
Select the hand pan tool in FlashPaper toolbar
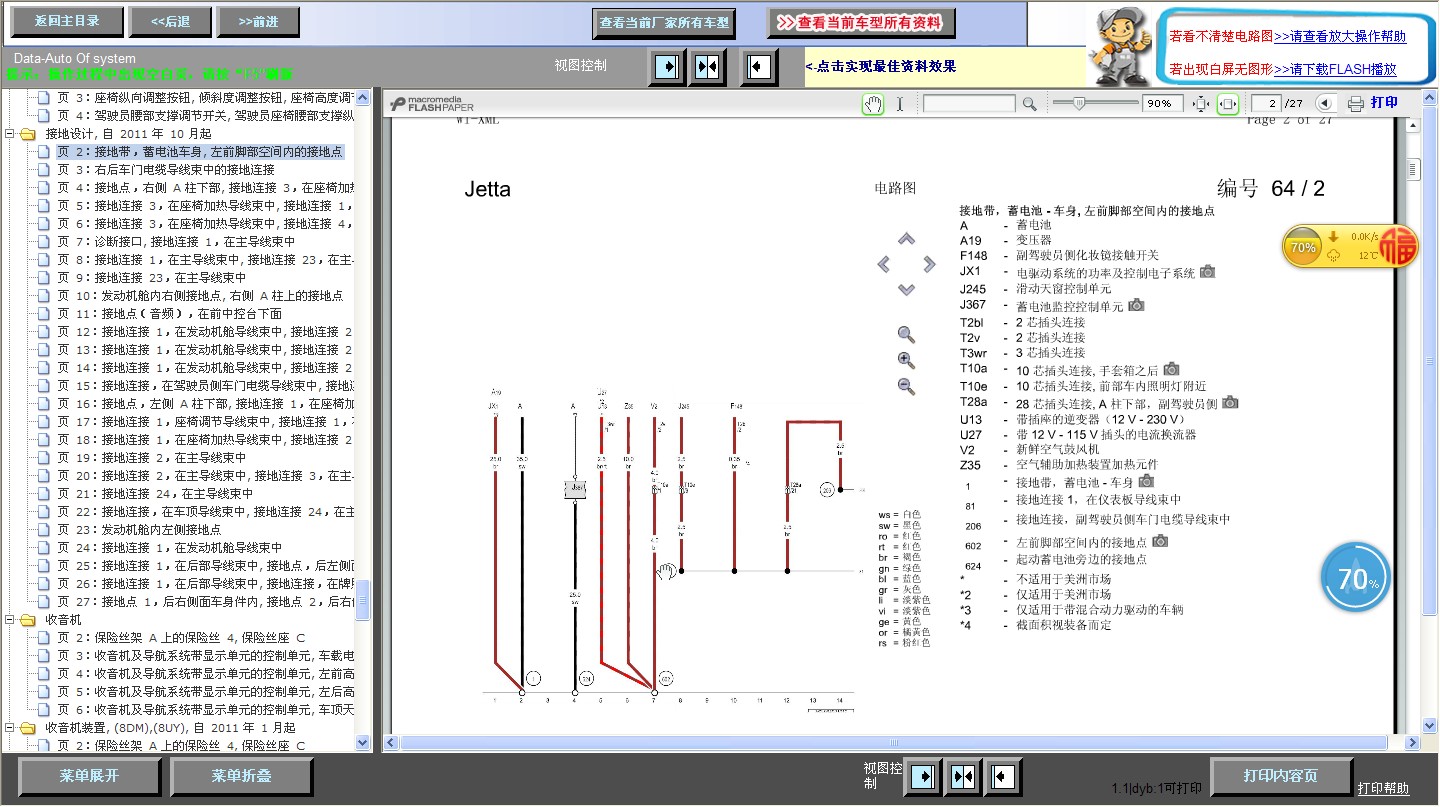pos(874,103)
